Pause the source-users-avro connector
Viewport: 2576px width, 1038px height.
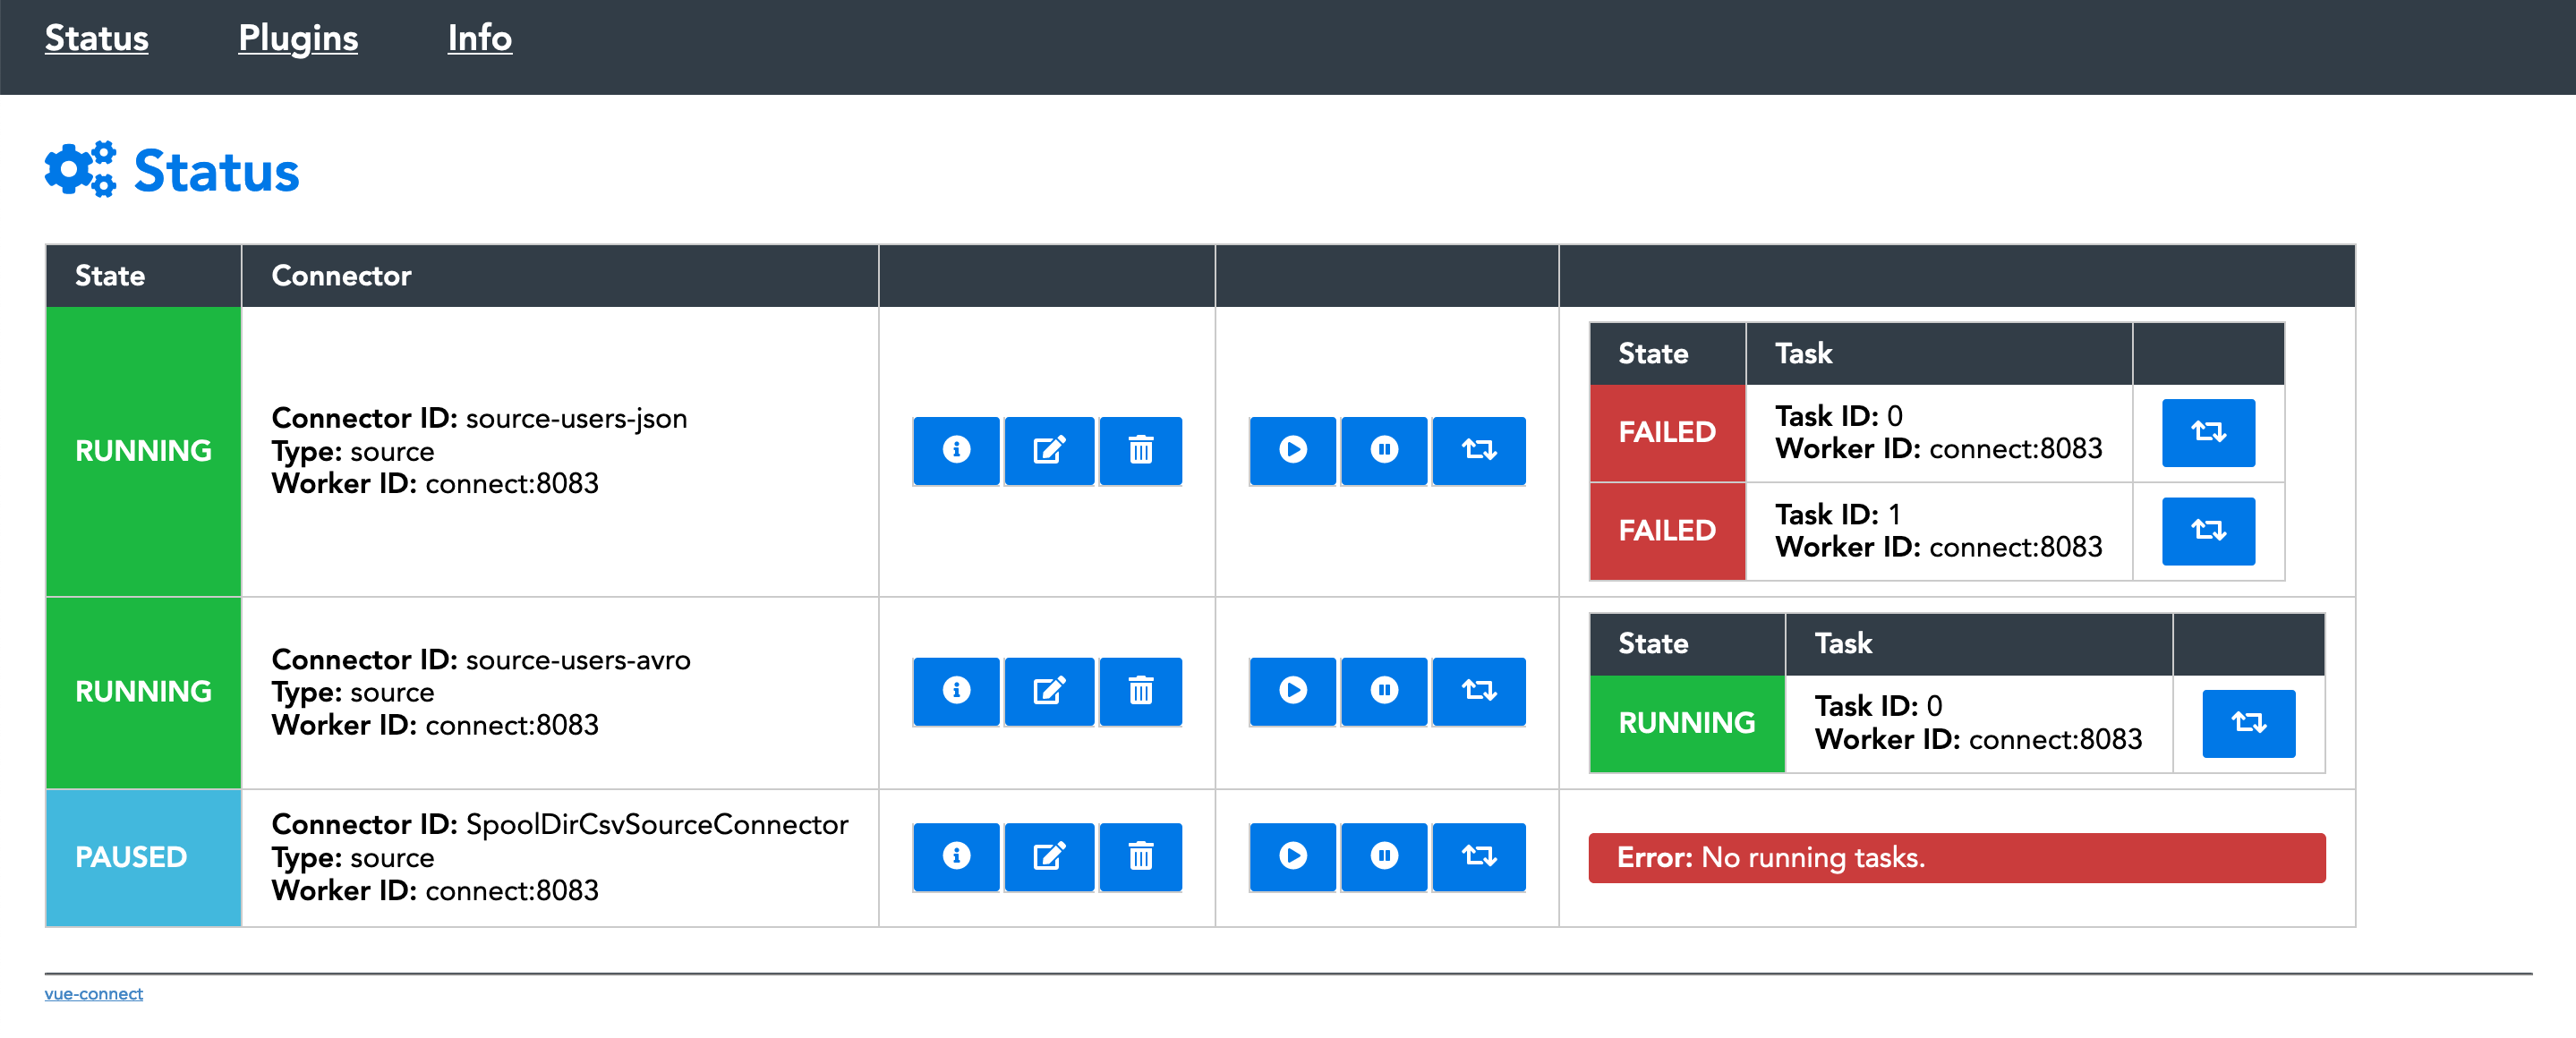click(1384, 691)
